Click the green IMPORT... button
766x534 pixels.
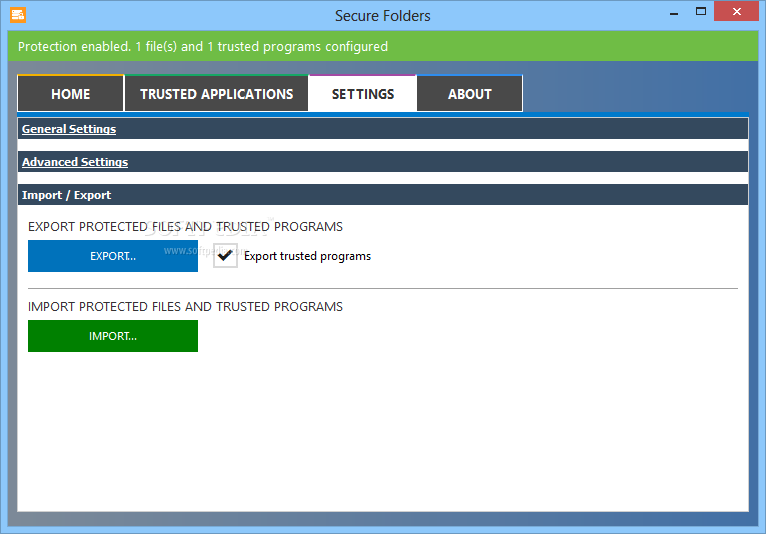pyautogui.click(x=113, y=336)
